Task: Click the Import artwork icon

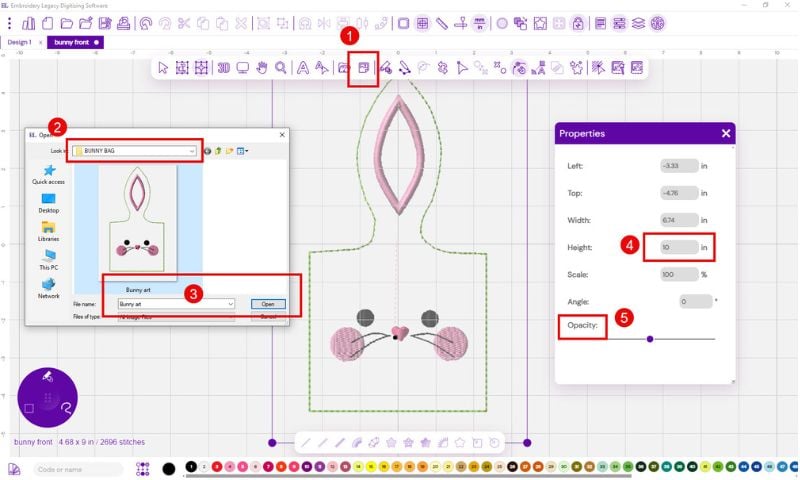Action: (x=363, y=68)
